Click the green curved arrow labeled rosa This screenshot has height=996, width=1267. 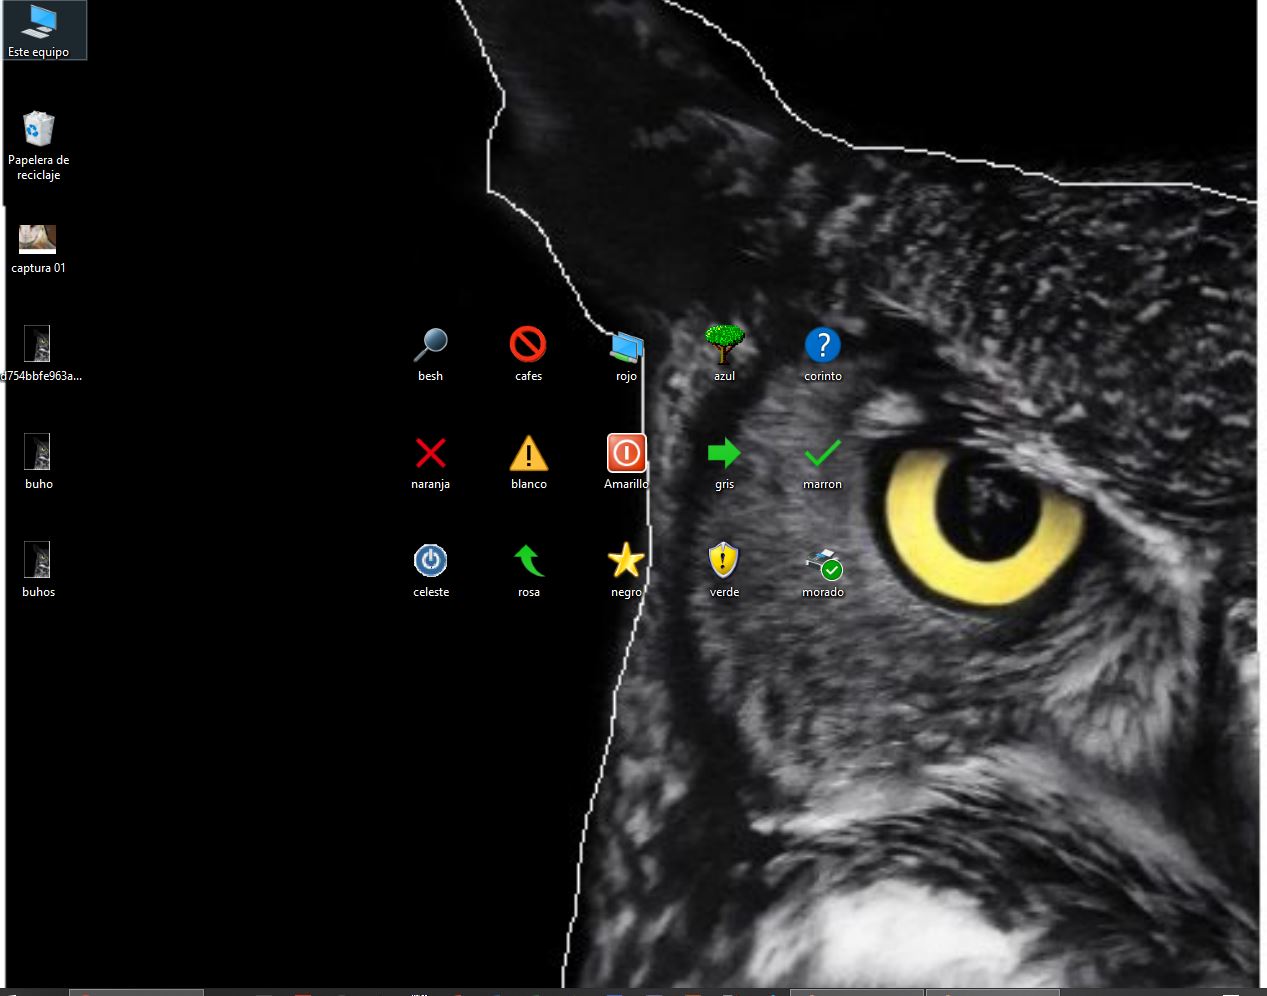pyautogui.click(x=528, y=561)
